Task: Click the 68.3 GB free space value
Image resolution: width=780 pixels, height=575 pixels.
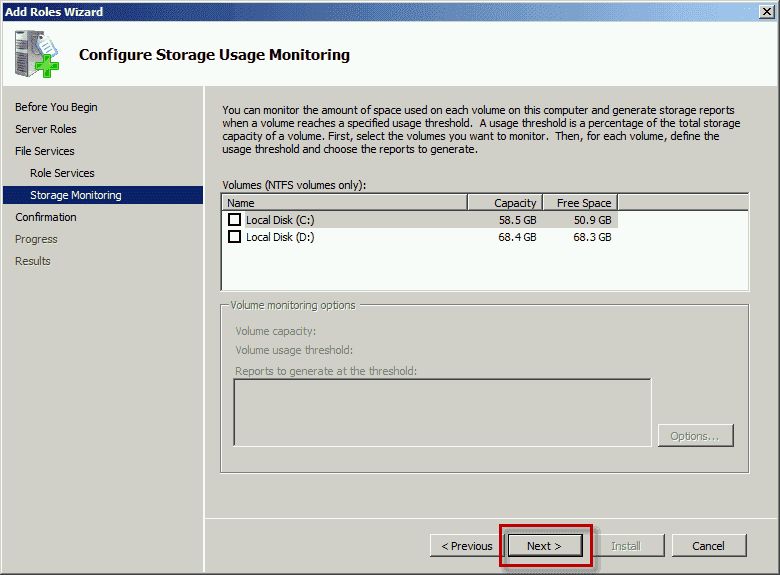Action: click(x=592, y=237)
